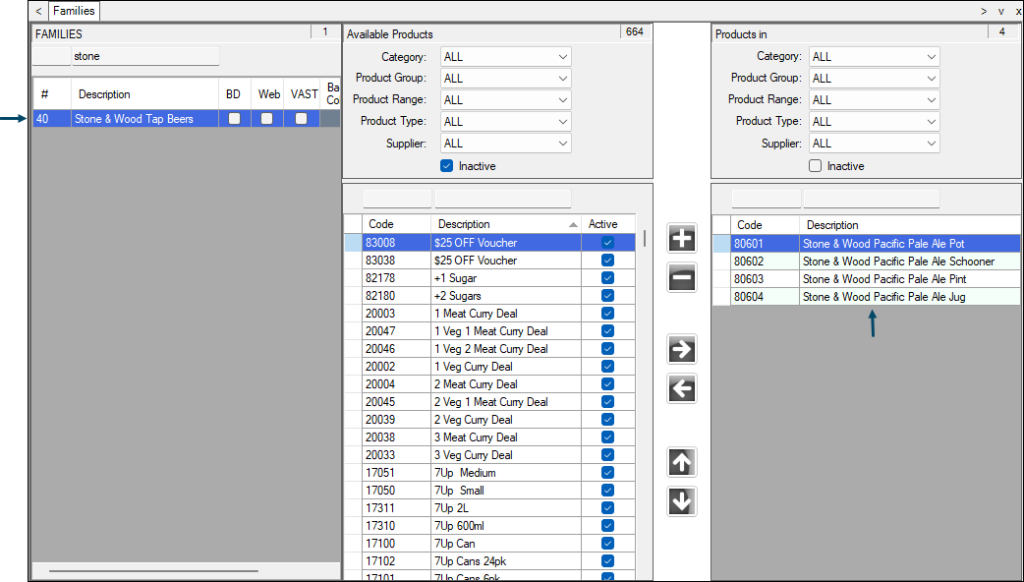This screenshot has width=1024, height=582.
Task: Sort Available Products by Active header
Action: pyautogui.click(x=608, y=224)
